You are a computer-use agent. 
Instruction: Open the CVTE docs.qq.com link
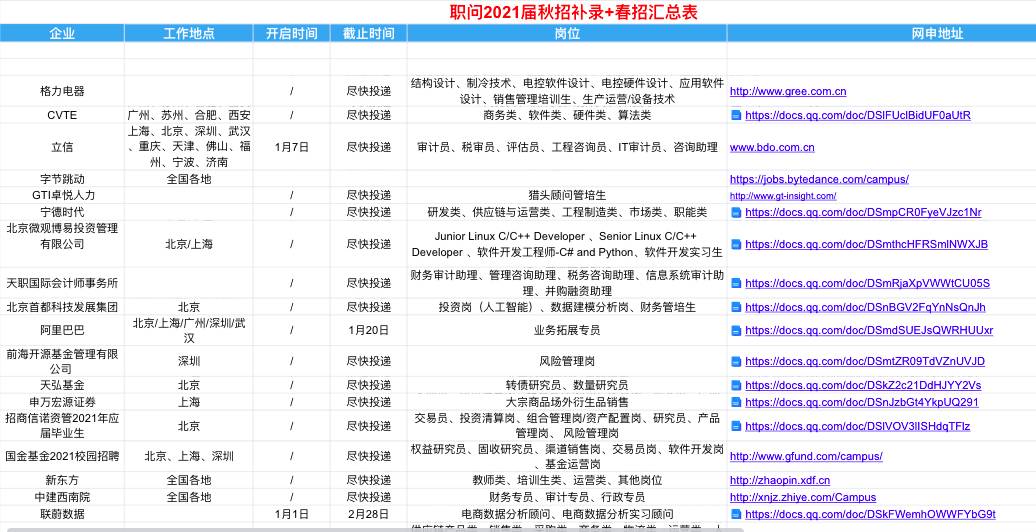pos(858,115)
